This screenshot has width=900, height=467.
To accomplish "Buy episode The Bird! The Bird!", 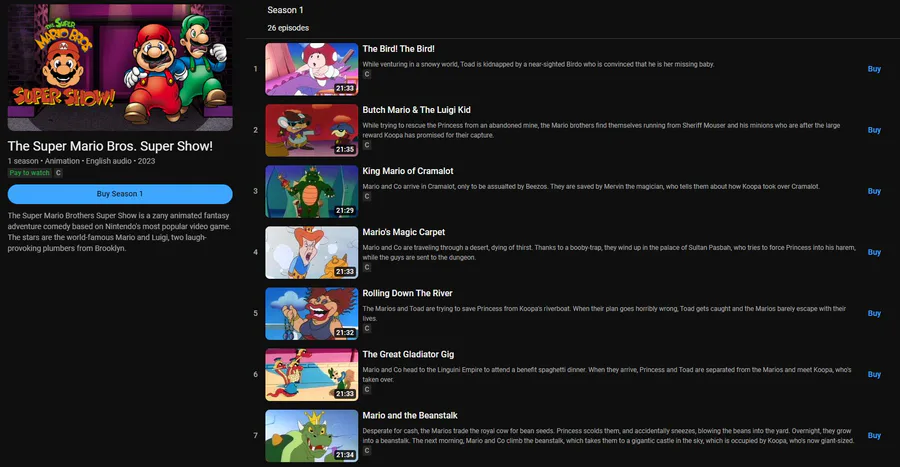I will tap(874, 69).
